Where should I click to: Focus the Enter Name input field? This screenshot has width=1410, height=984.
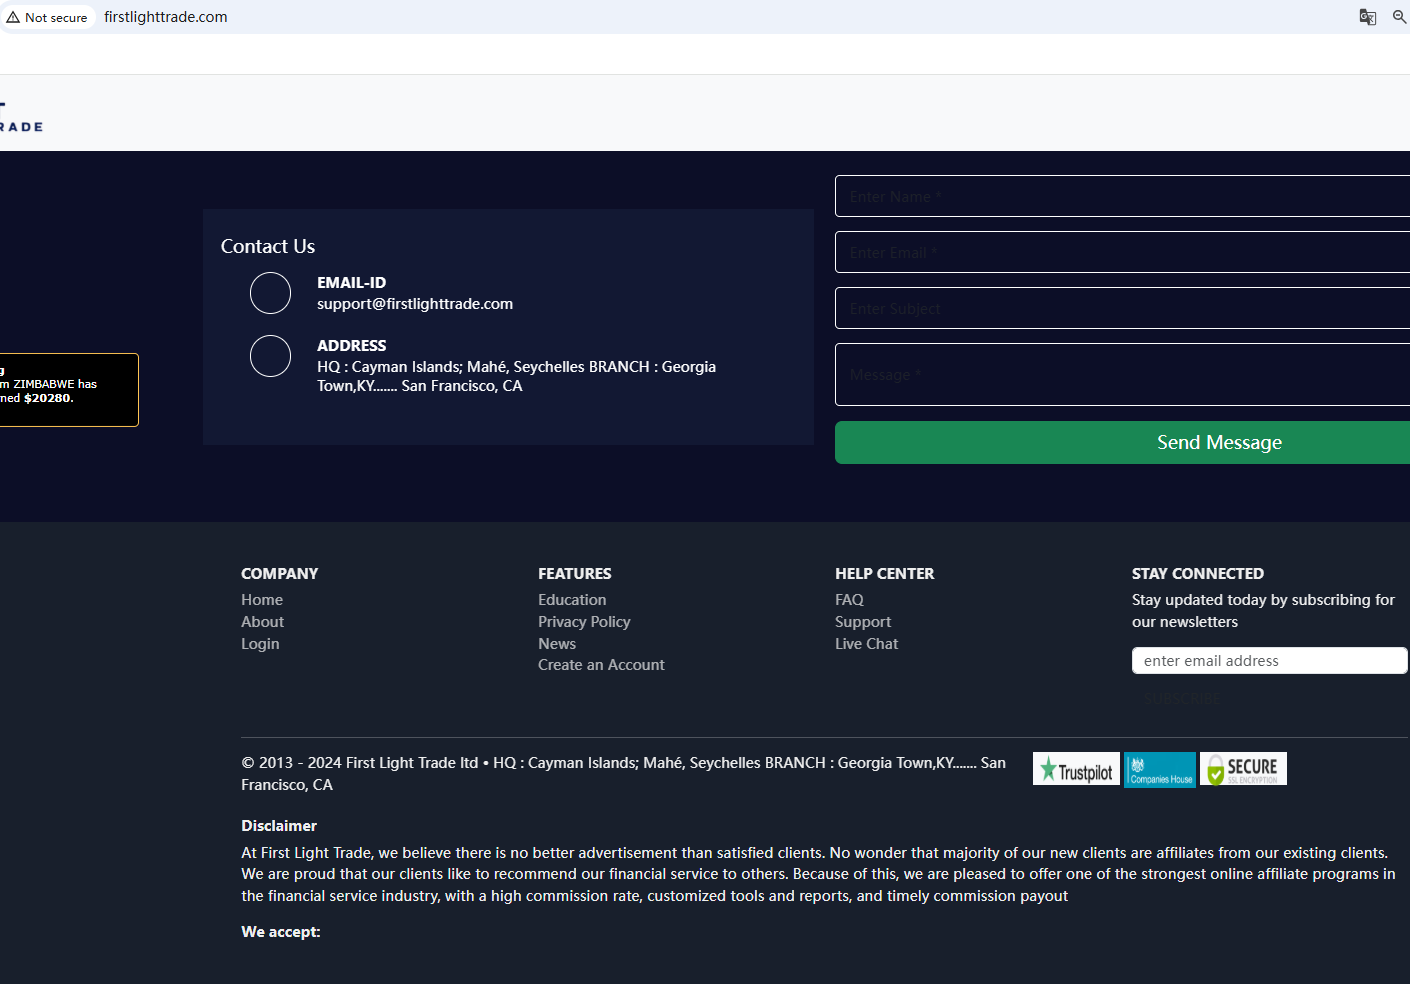click(x=1120, y=196)
